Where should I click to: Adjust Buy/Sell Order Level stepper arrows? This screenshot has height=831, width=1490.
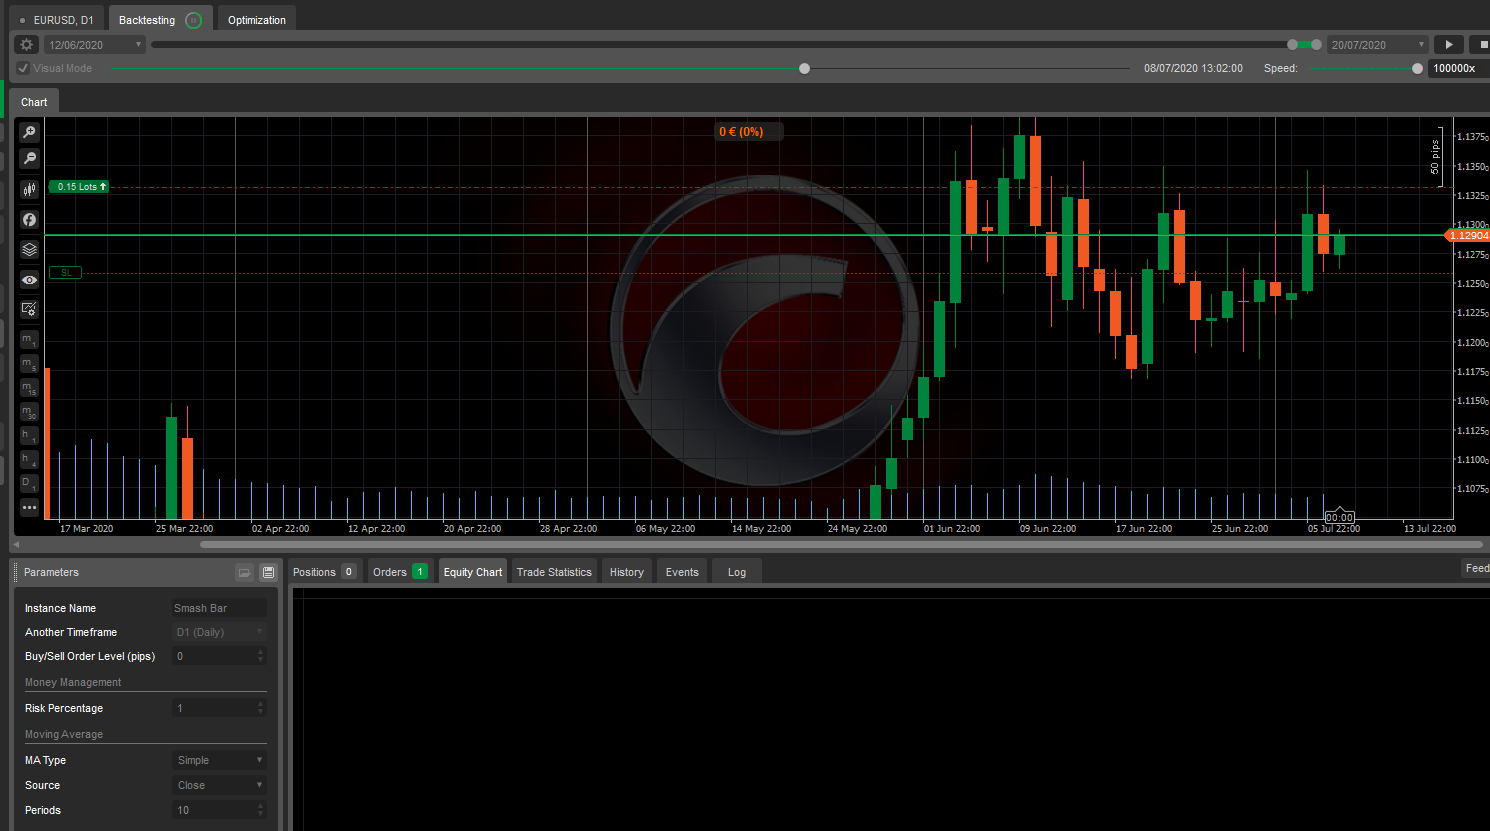click(x=261, y=656)
